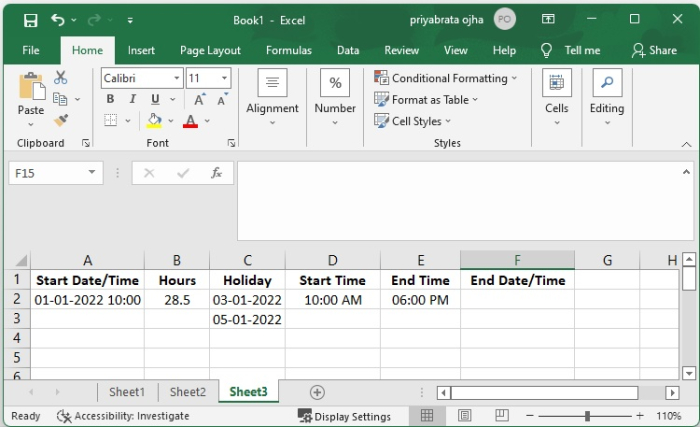Click the zoom slider handle
The image size is (700, 427).
[588, 416]
